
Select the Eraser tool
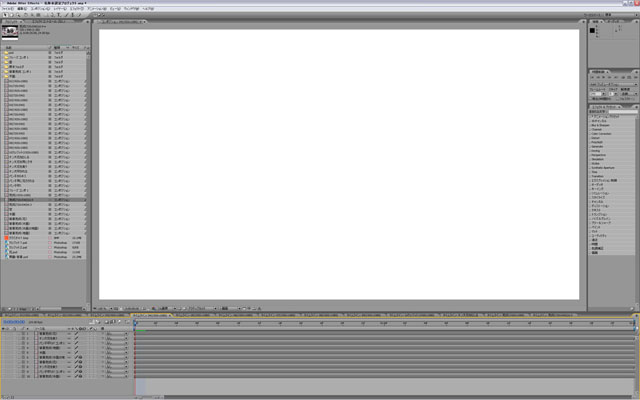coord(79,15)
